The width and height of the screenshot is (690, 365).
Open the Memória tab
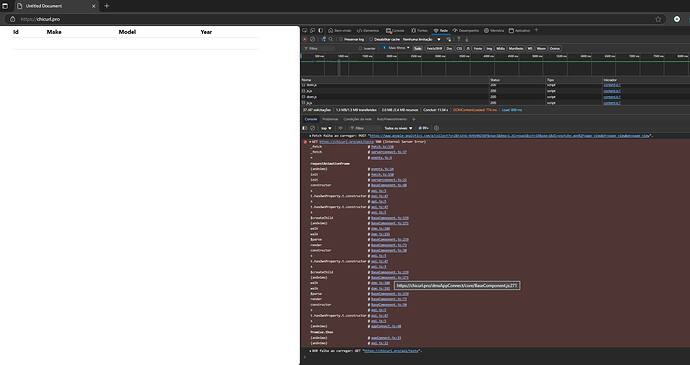(x=495, y=30)
